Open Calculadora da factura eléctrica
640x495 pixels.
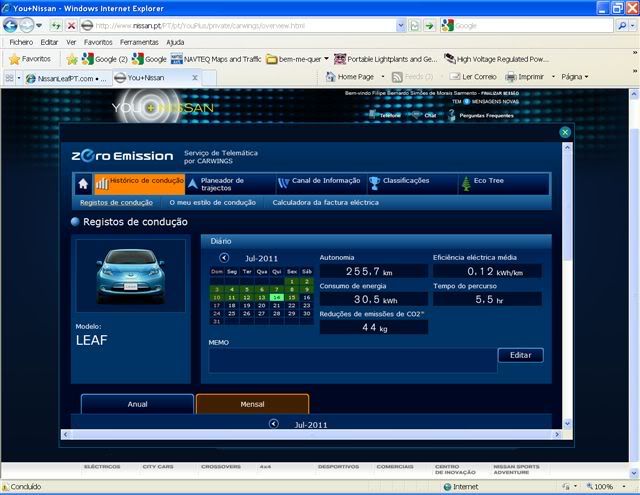pos(325,202)
